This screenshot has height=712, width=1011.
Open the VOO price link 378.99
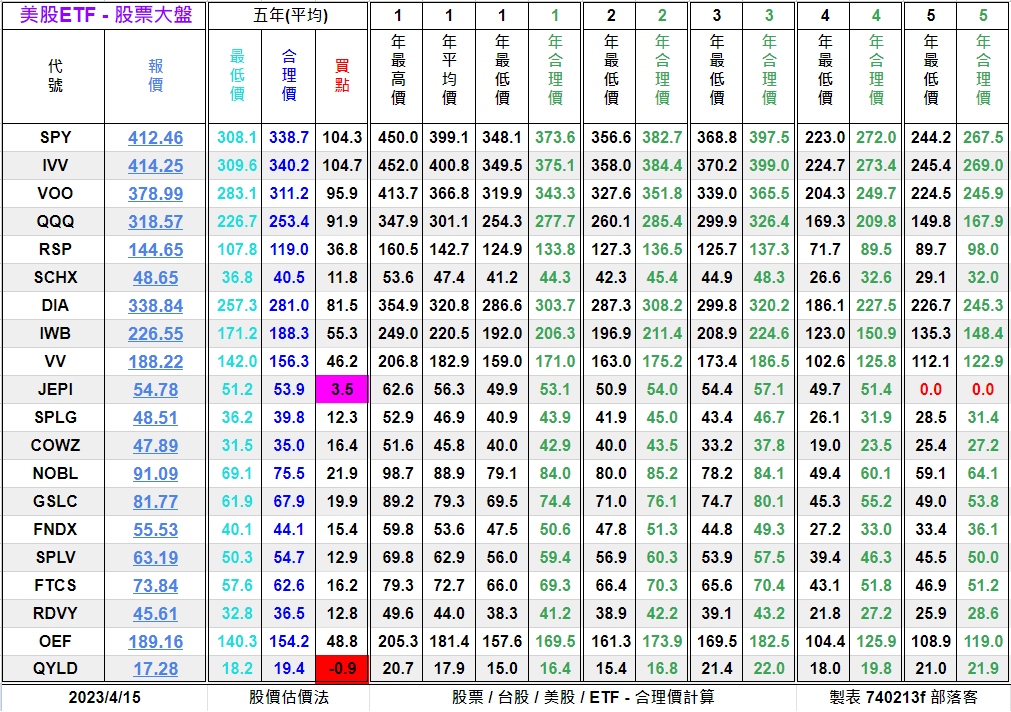click(x=155, y=194)
